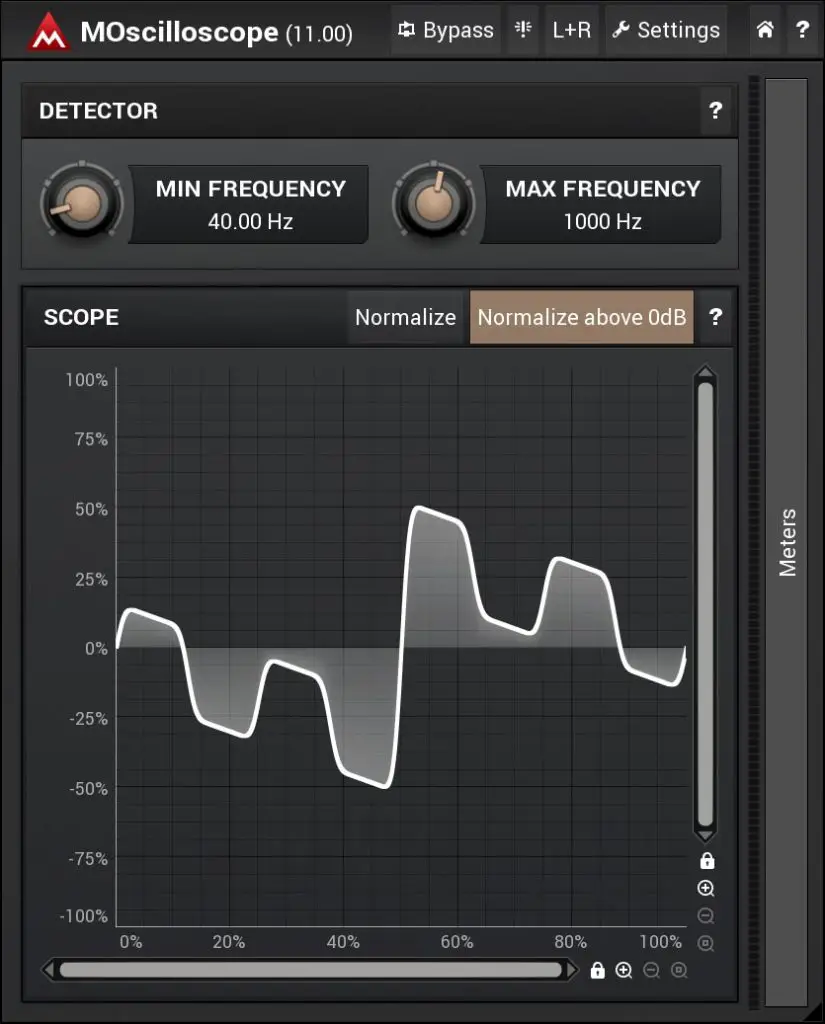Click the vertical zoom-in magnifier icon
This screenshot has height=1024, width=825.
[x=706, y=888]
